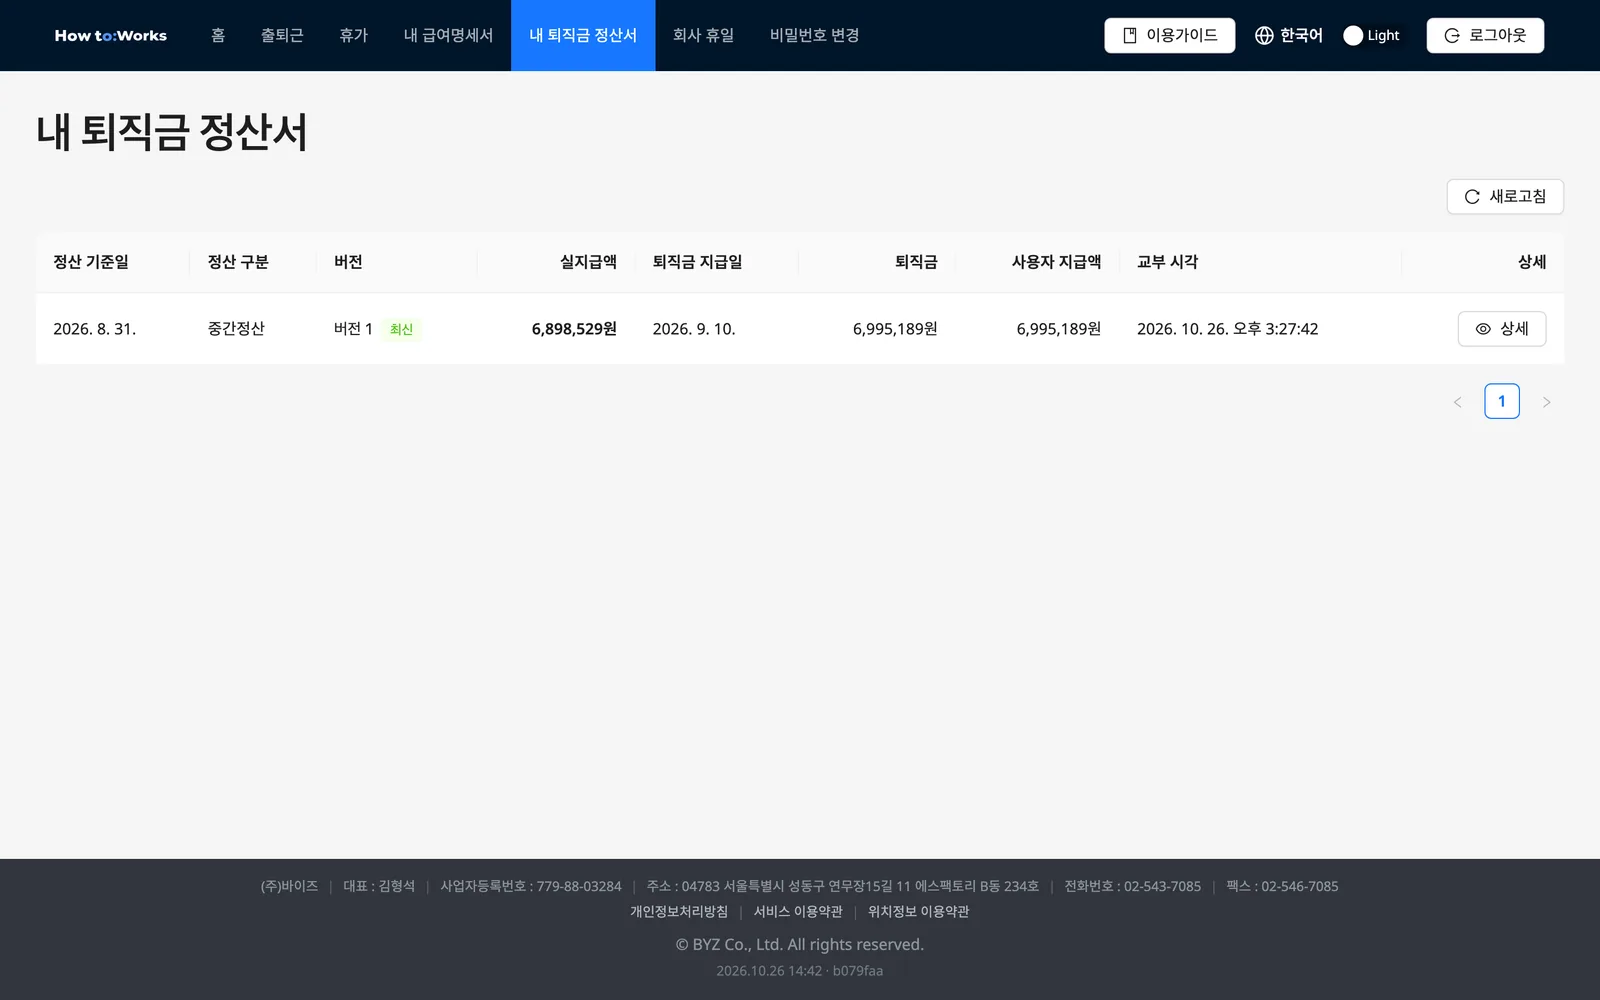Open the 홈 menu item

[x=218, y=35]
